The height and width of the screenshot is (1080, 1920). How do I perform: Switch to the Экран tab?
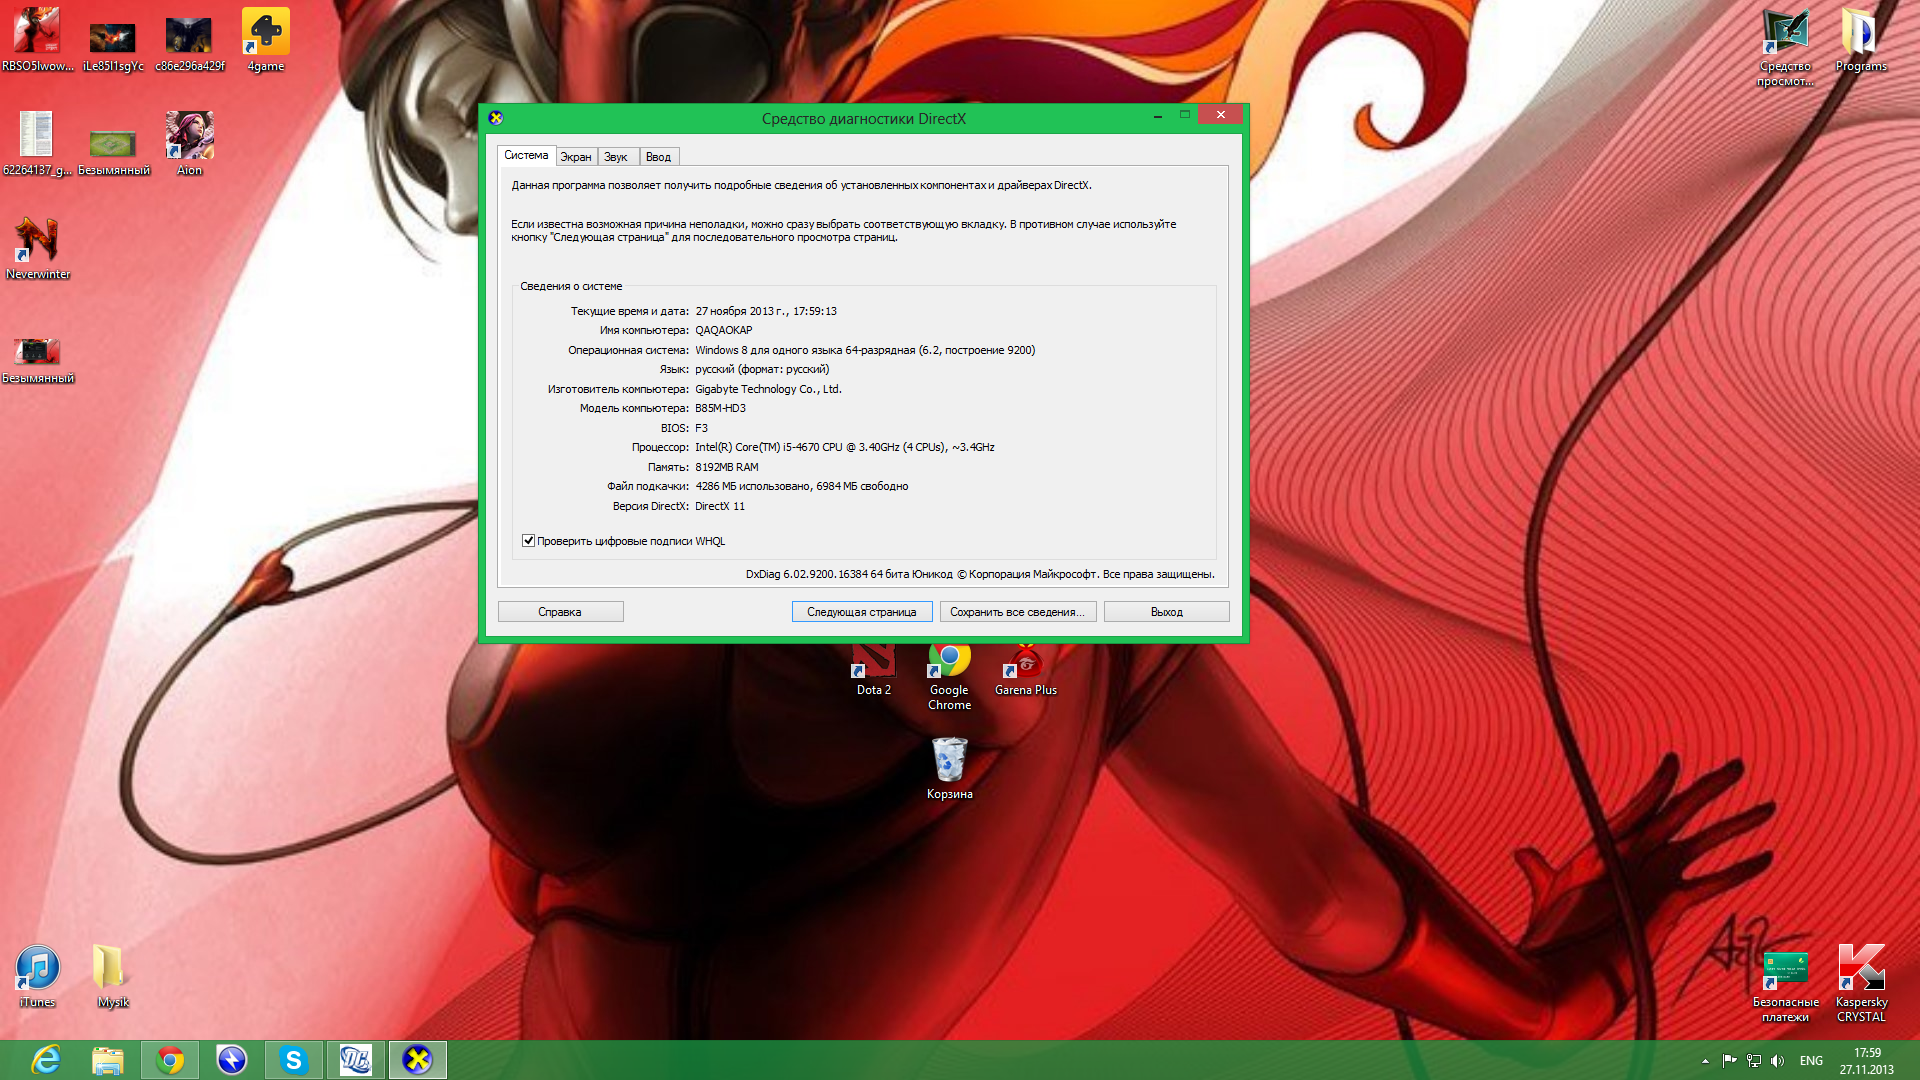pos(576,157)
